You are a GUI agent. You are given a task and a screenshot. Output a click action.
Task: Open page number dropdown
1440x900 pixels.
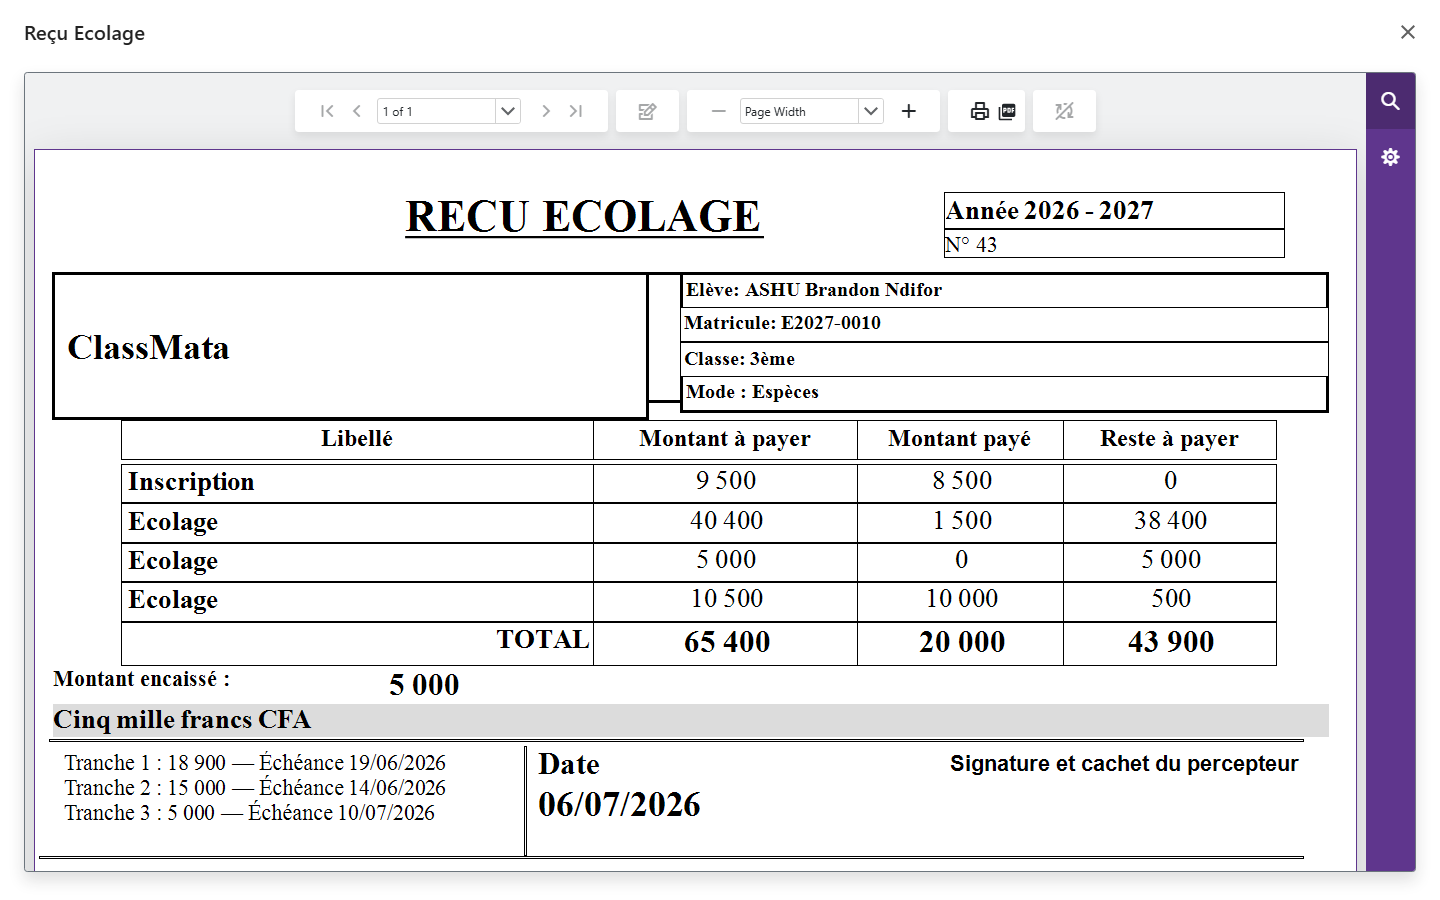pos(508,111)
